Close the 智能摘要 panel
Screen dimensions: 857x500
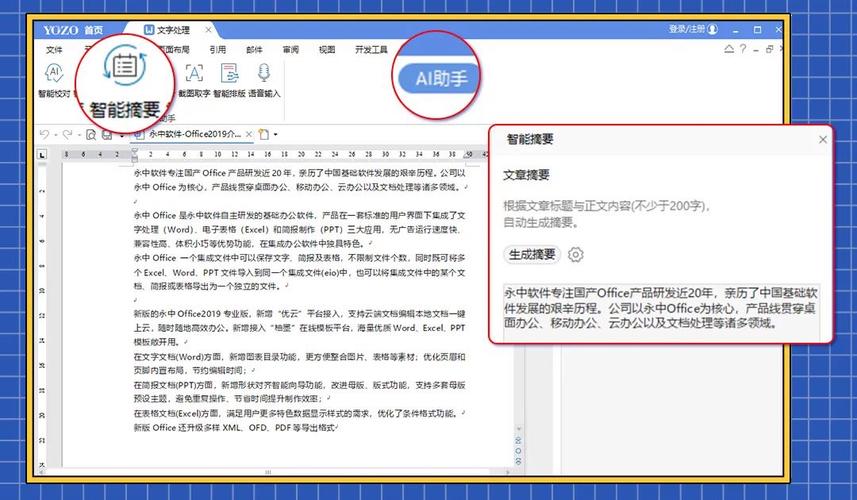823,140
